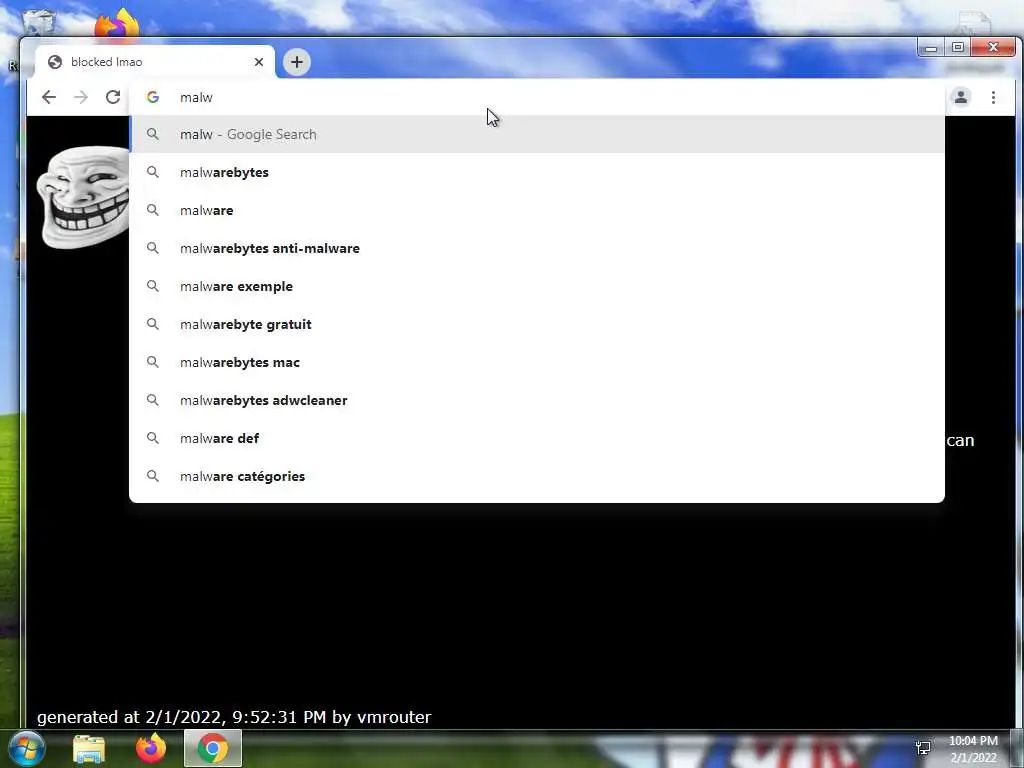
Task: Open the taskbar clock showing 10:04 PM
Action: point(973,749)
